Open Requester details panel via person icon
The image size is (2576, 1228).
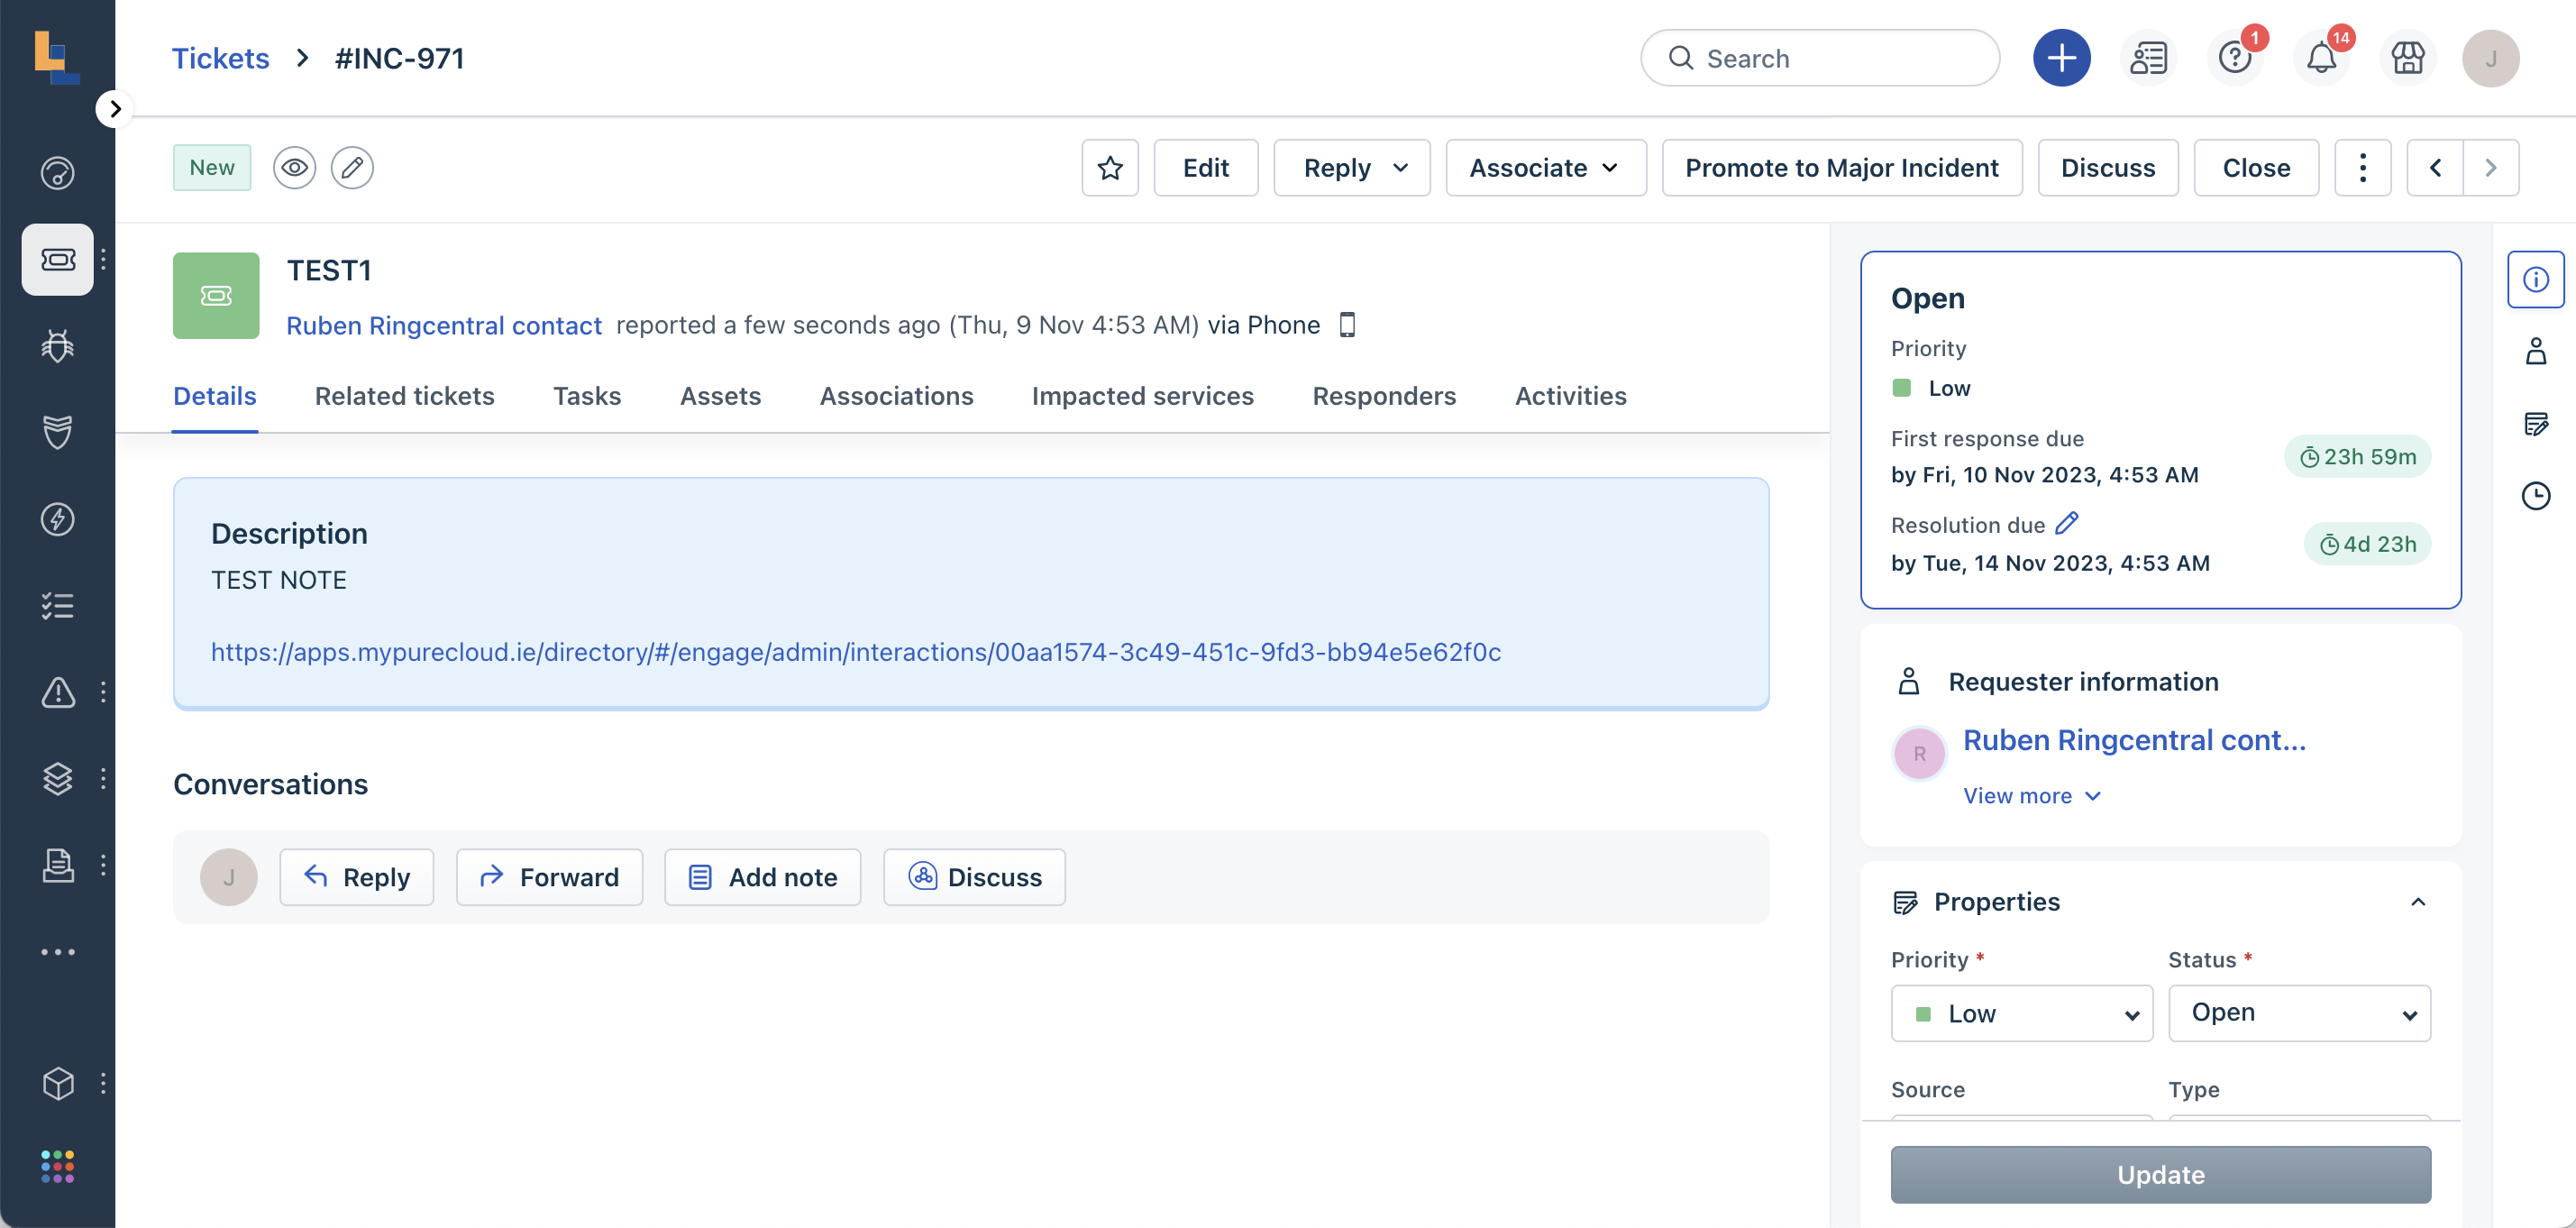click(2537, 351)
